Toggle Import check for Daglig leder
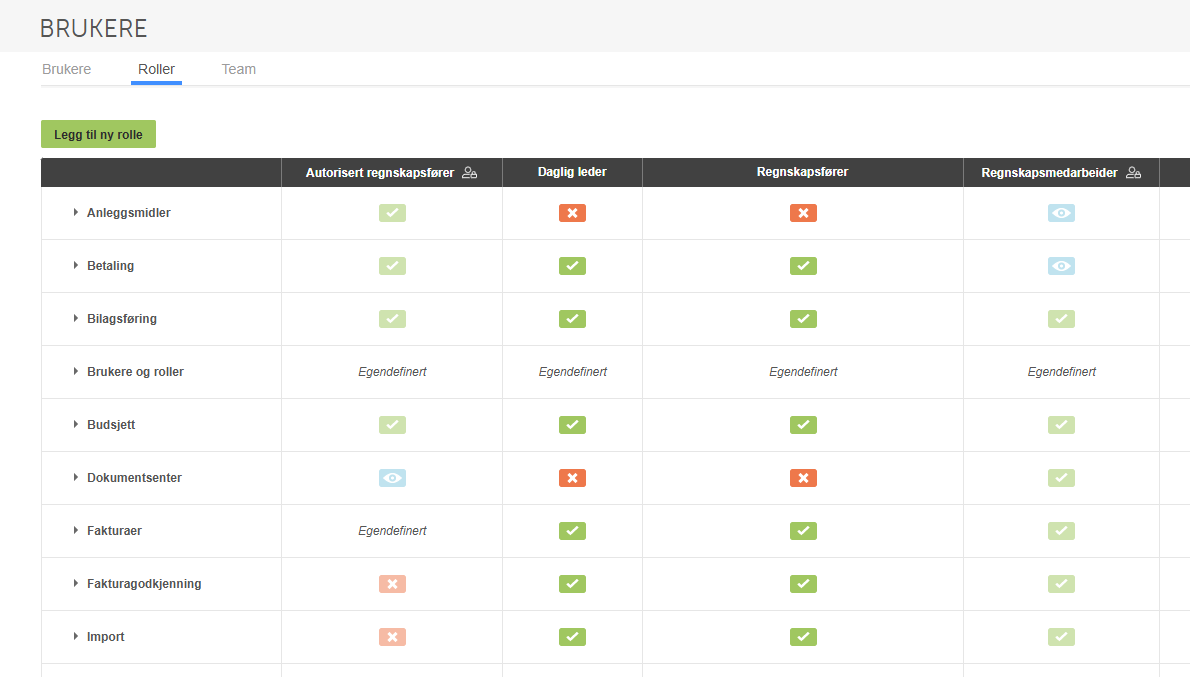The width and height of the screenshot is (1190, 677). coord(572,637)
